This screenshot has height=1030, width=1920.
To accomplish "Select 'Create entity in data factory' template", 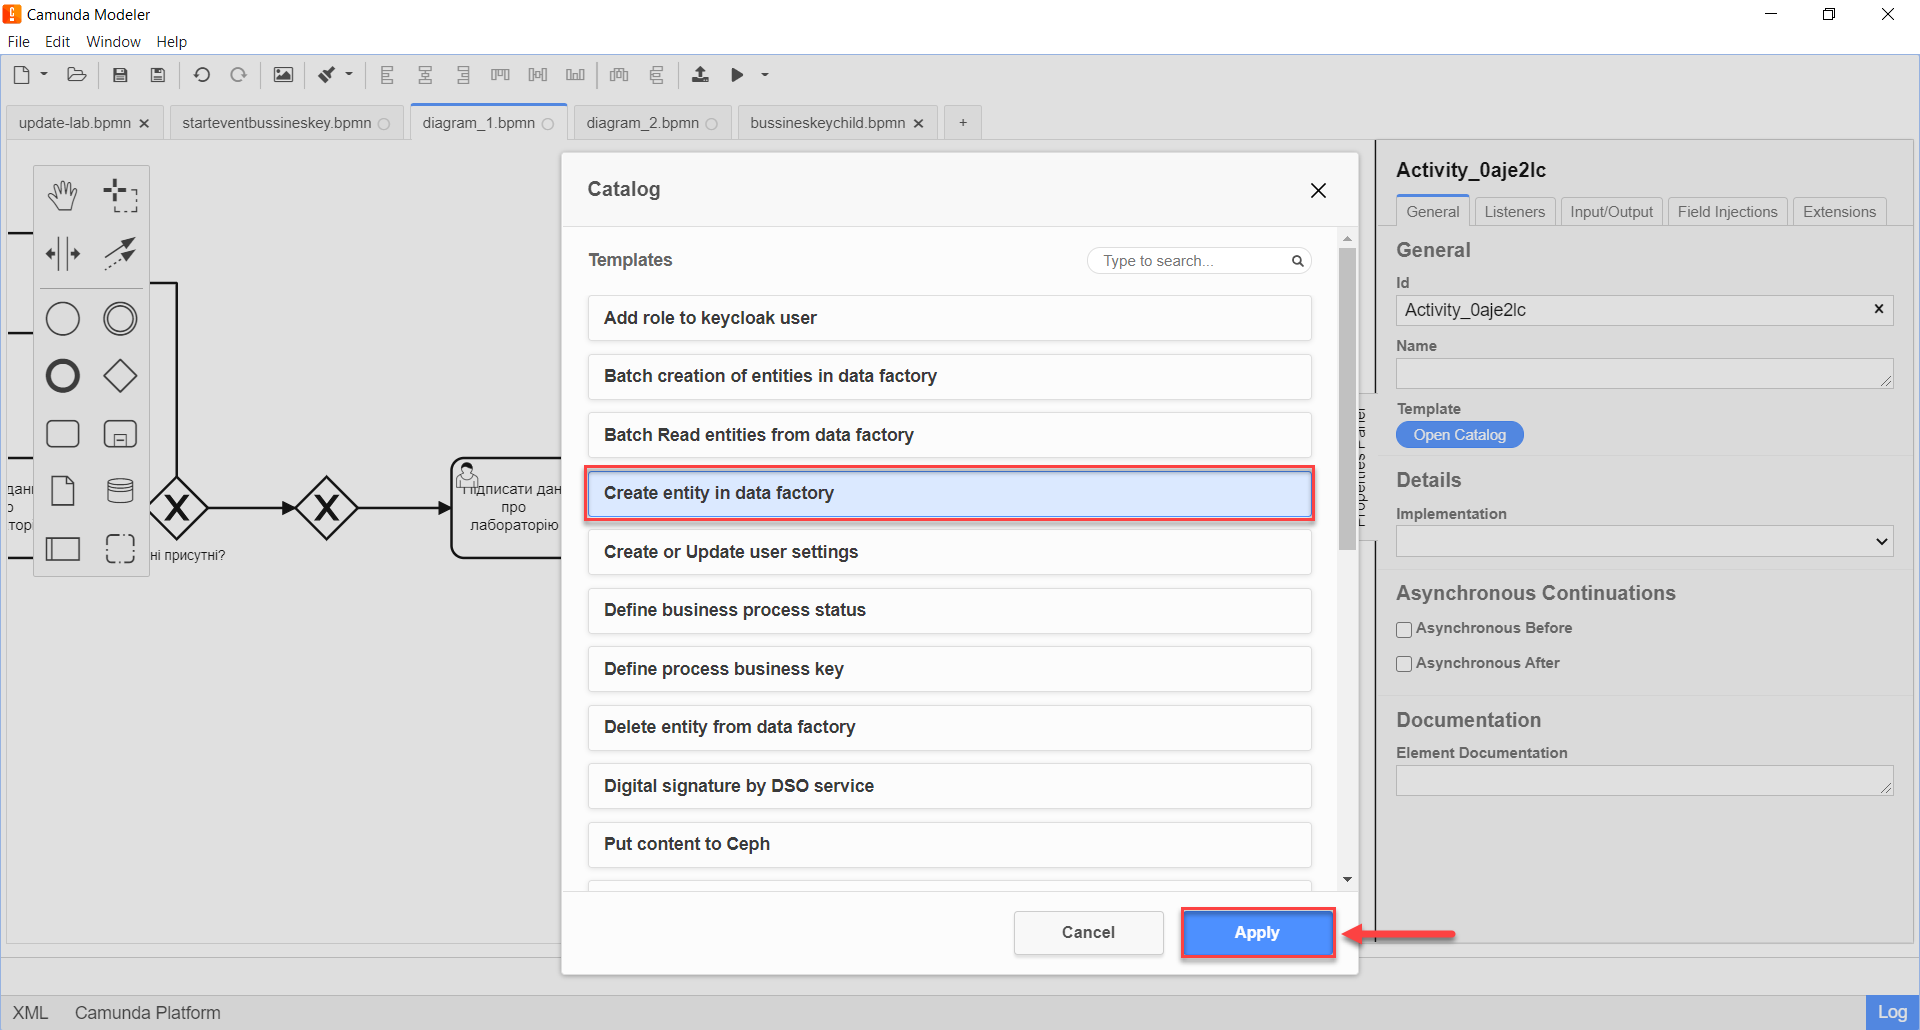I will tap(949, 493).
